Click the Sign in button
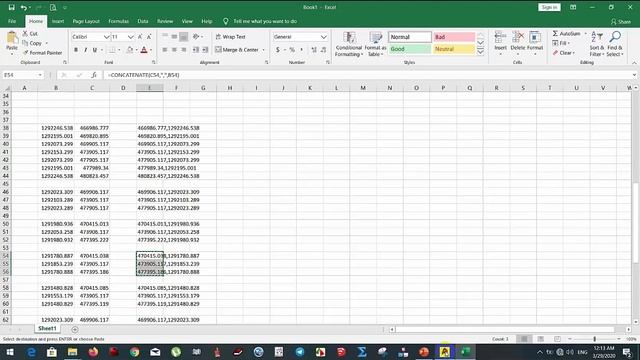This screenshot has width=640, height=360. tap(549, 7)
